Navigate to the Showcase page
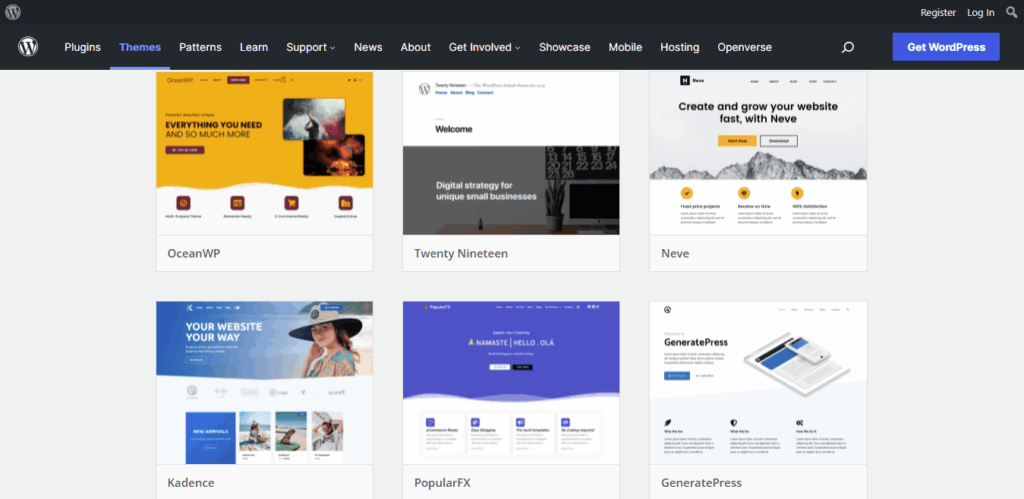The height and width of the screenshot is (499, 1024). (x=564, y=47)
